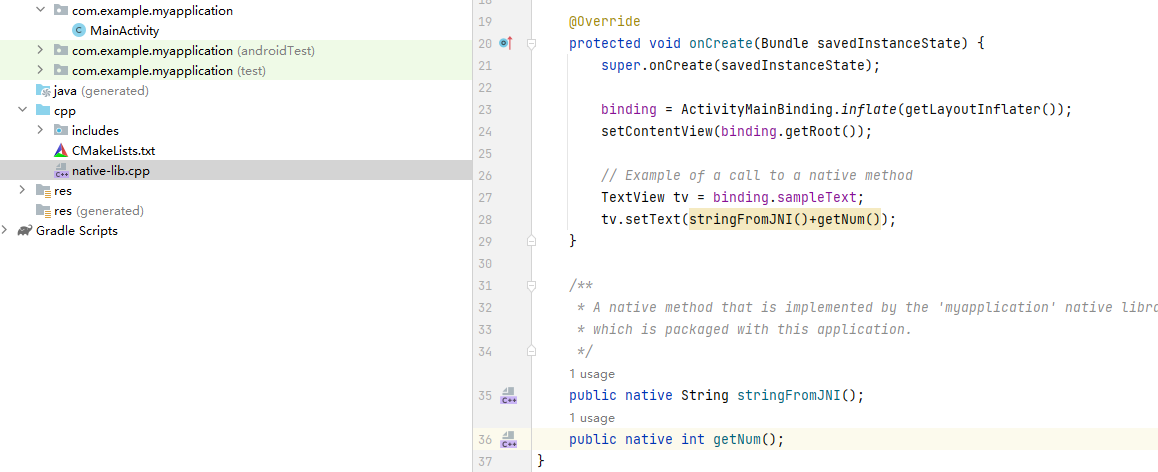
Task: Click line number 28 in the gutter
Action: (485, 220)
